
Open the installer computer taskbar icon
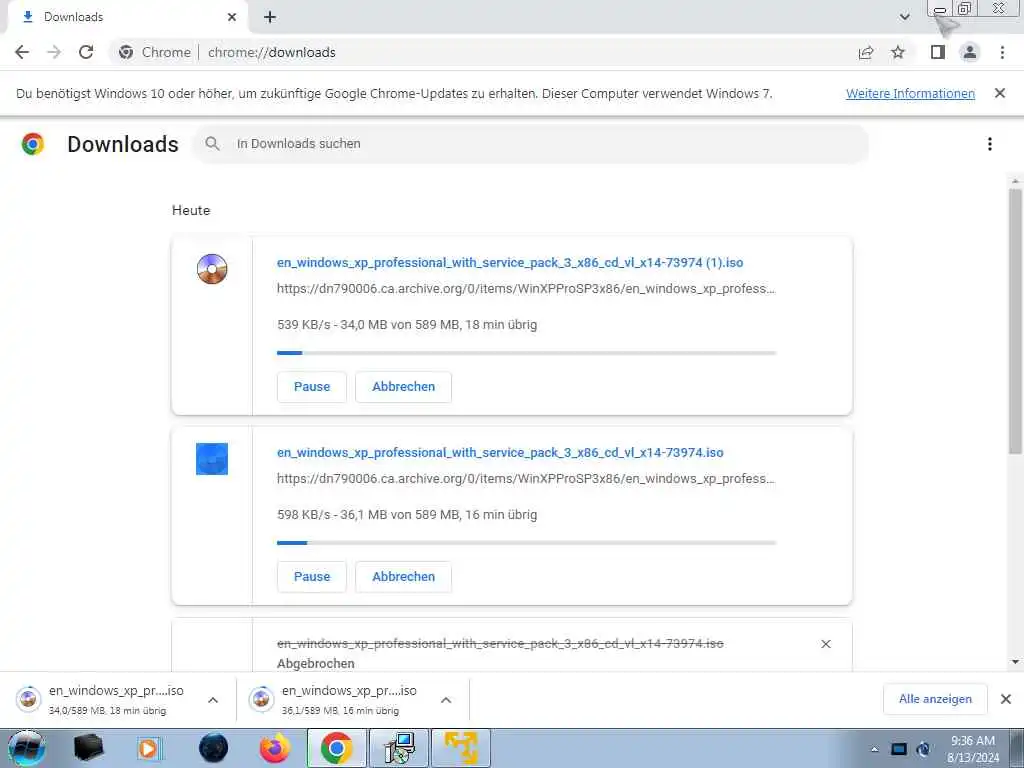(399, 748)
